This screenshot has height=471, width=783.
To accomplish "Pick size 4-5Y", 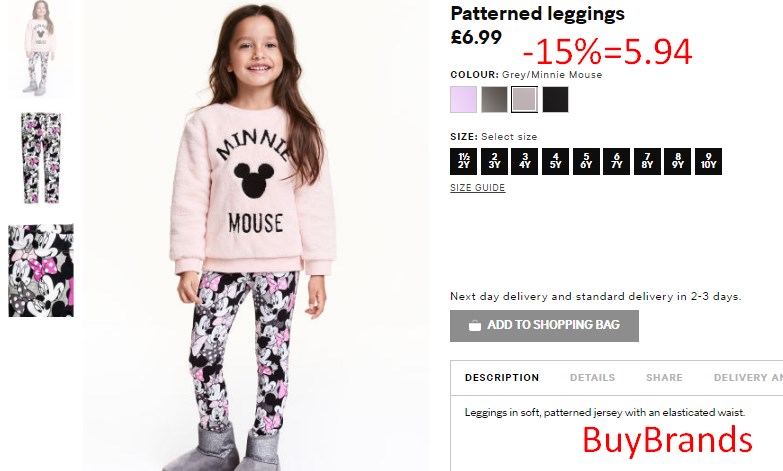I will point(555,161).
